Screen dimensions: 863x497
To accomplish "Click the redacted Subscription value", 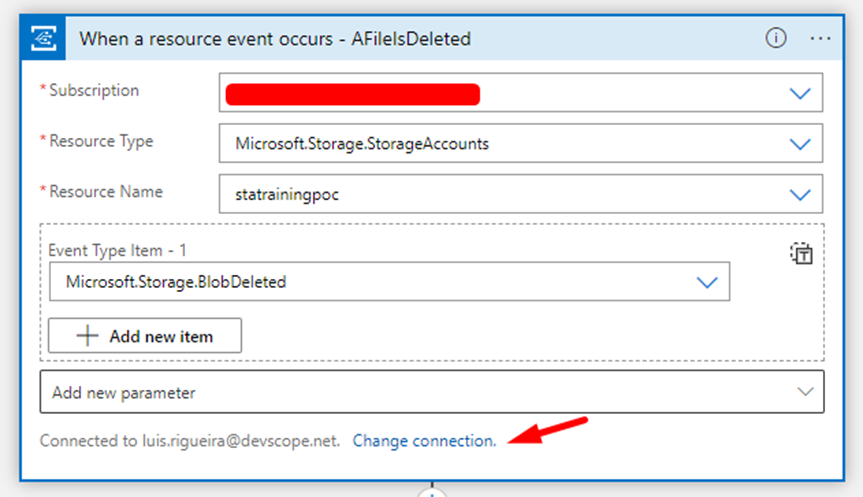I will pyautogui.click(x=352, y=94).
